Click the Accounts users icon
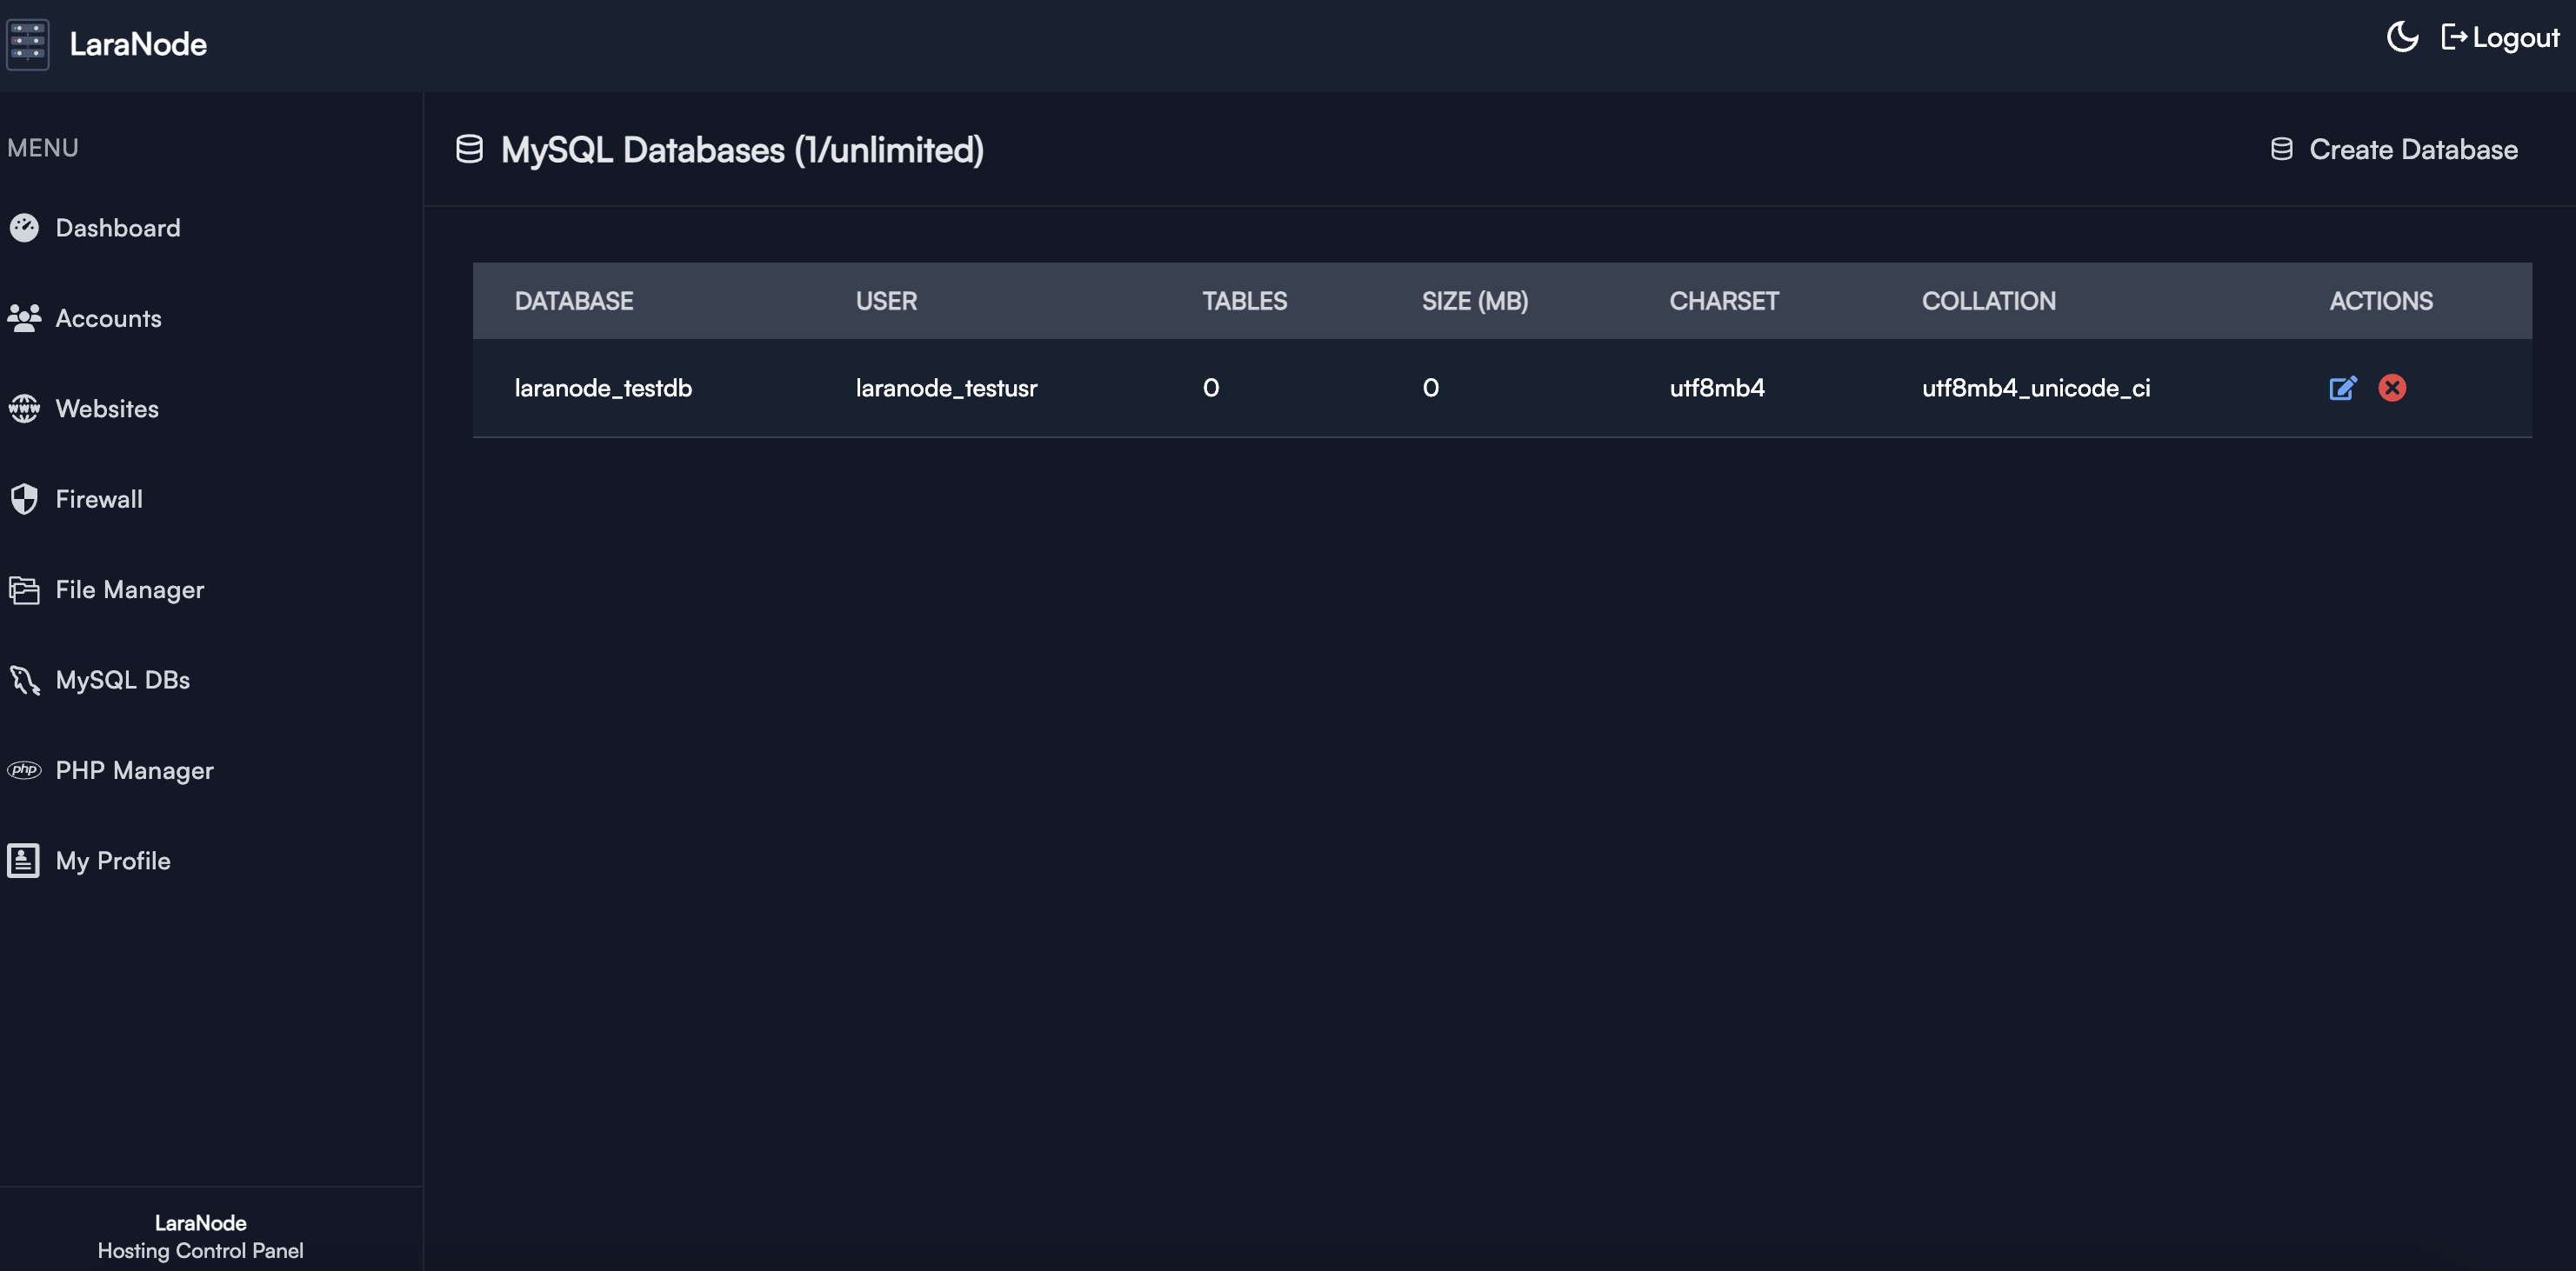The width and height of the screenshot is (2576, 1271). click(x=24, y=318)
